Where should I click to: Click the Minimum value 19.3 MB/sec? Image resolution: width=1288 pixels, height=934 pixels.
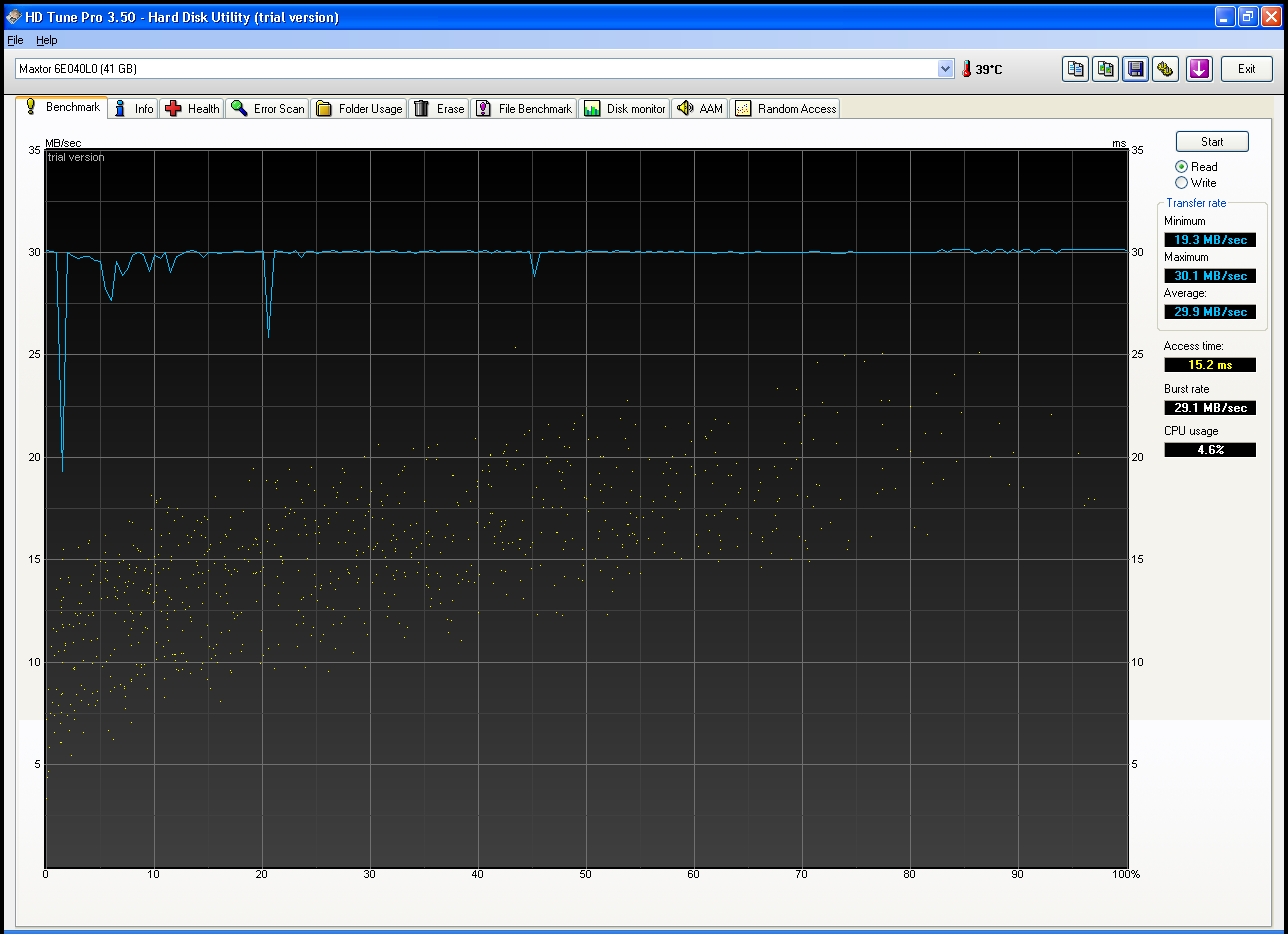[x=1210, y=240]
